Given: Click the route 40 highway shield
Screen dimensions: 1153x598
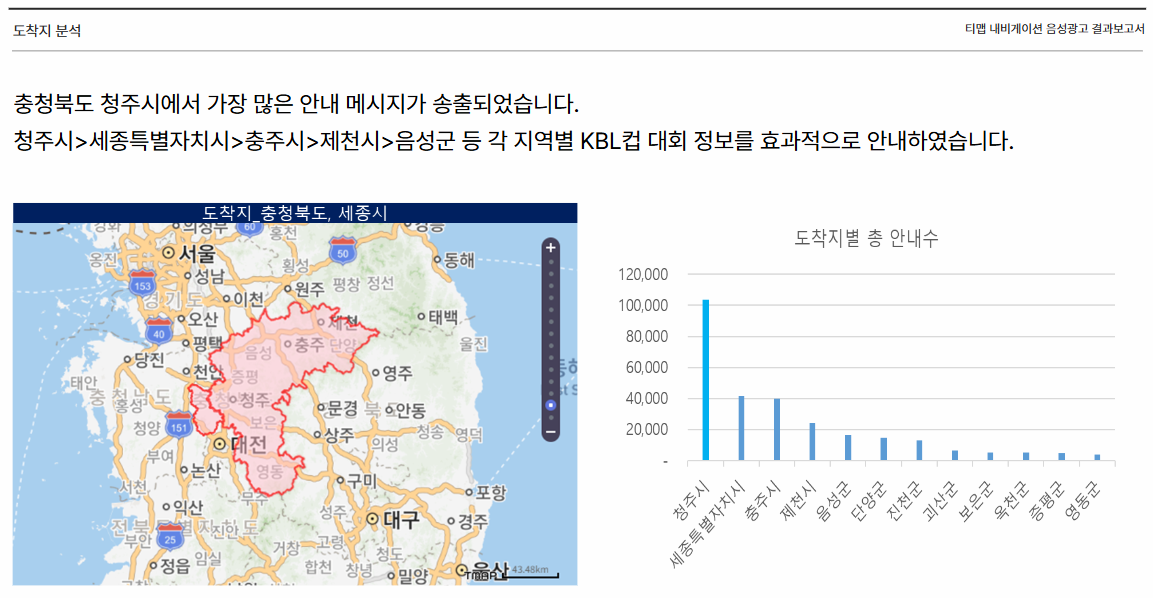Looking at the screenshot, I should click(x=159, y=331).
